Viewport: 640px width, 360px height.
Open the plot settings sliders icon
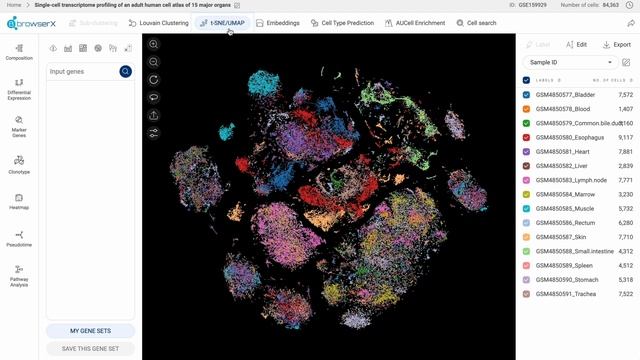click(153, 133)
